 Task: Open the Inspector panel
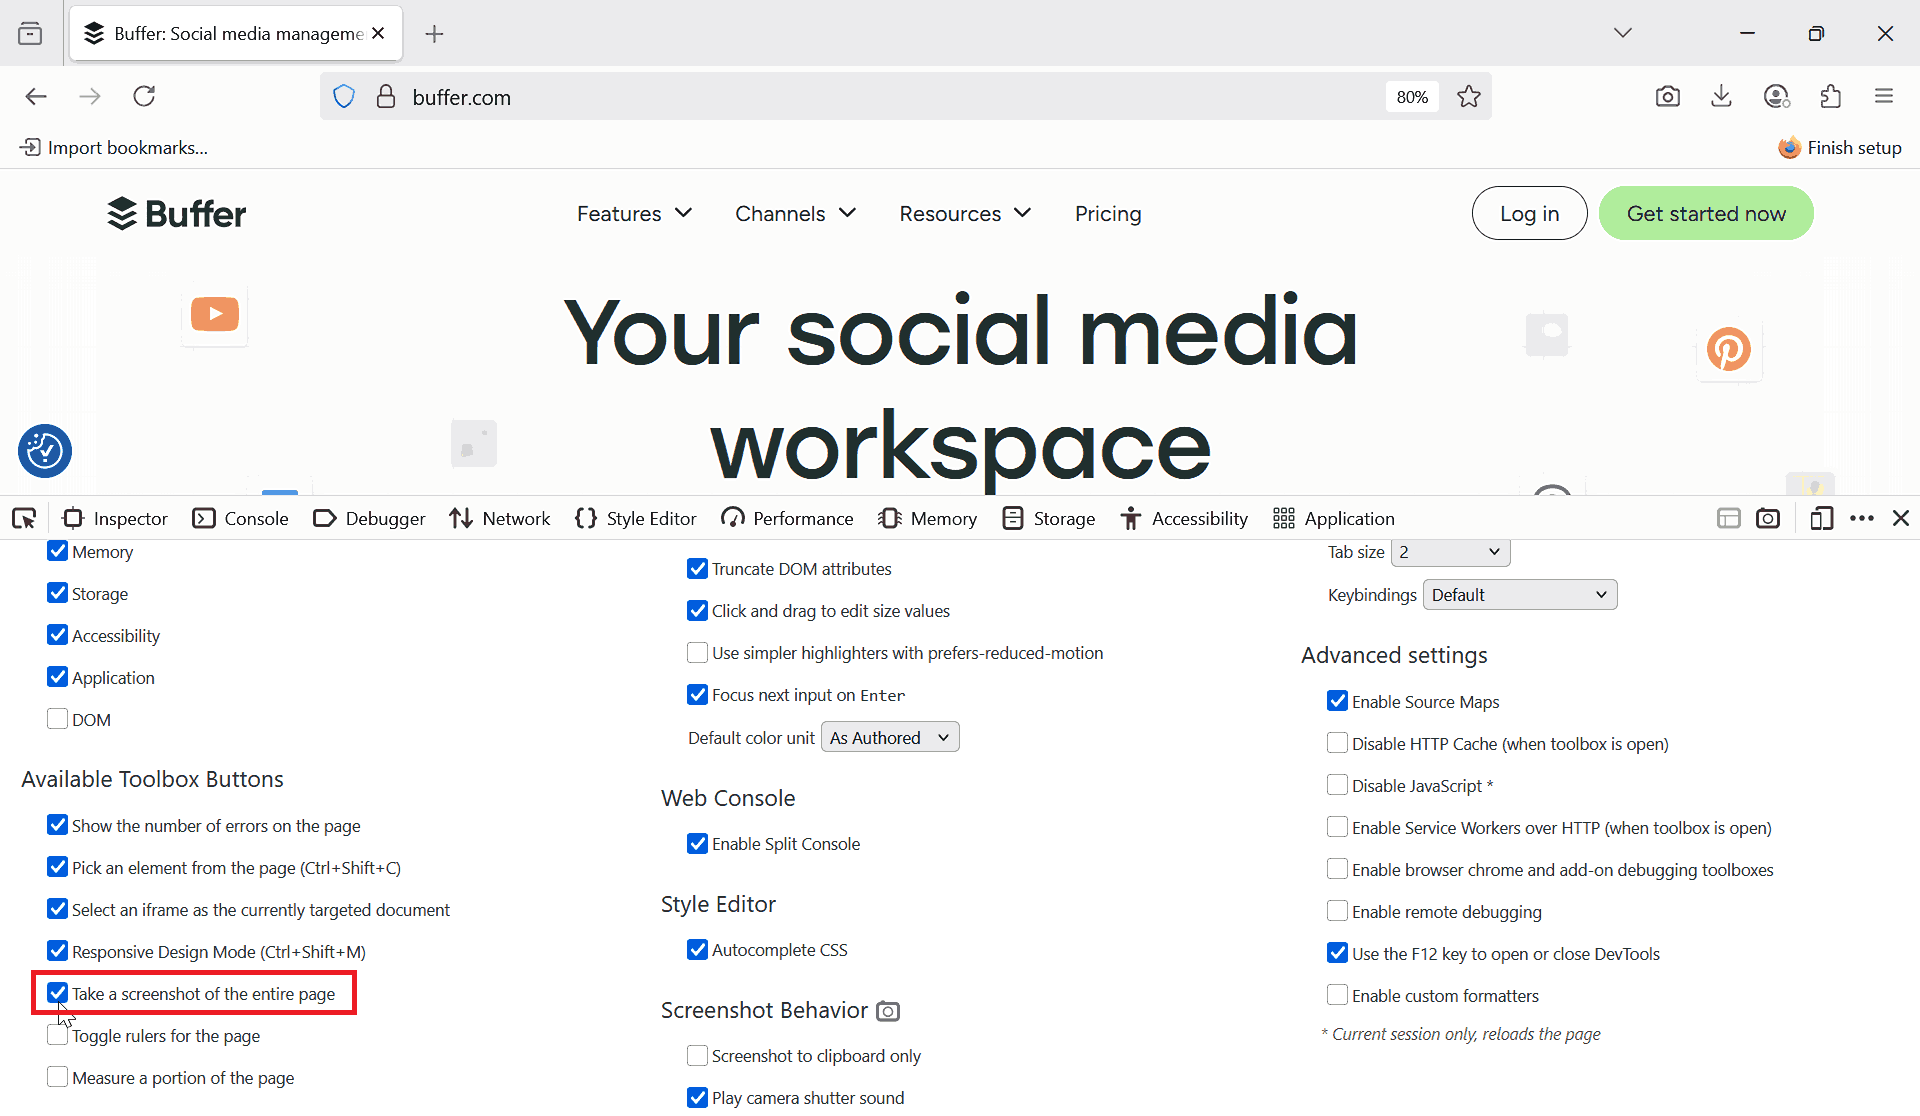(114, 518)
